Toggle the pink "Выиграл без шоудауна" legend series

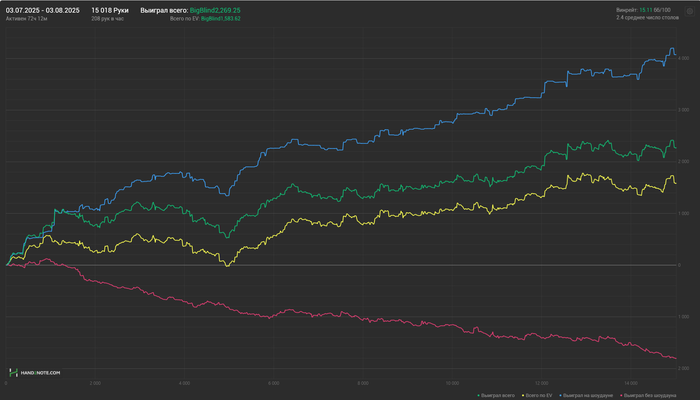[648, 396]
